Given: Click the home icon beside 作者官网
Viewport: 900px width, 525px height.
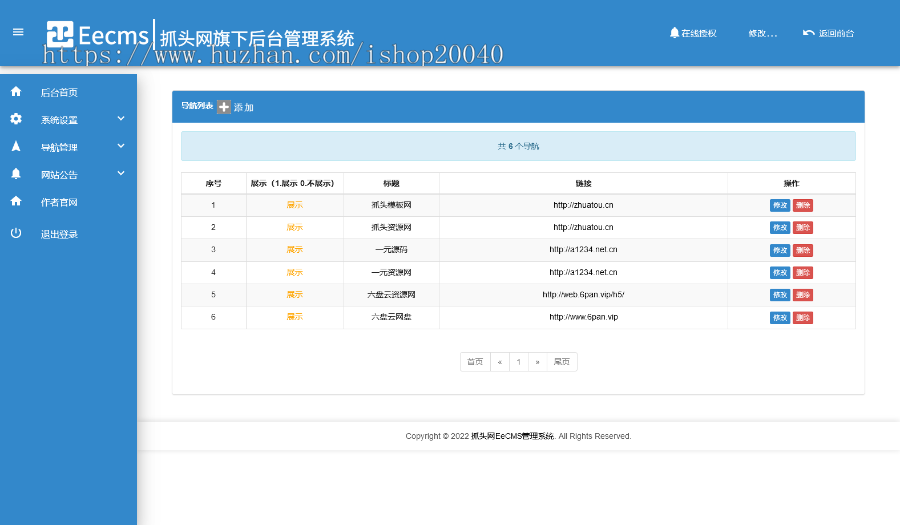Looking at the screenshot, I should tap(16, 201).
